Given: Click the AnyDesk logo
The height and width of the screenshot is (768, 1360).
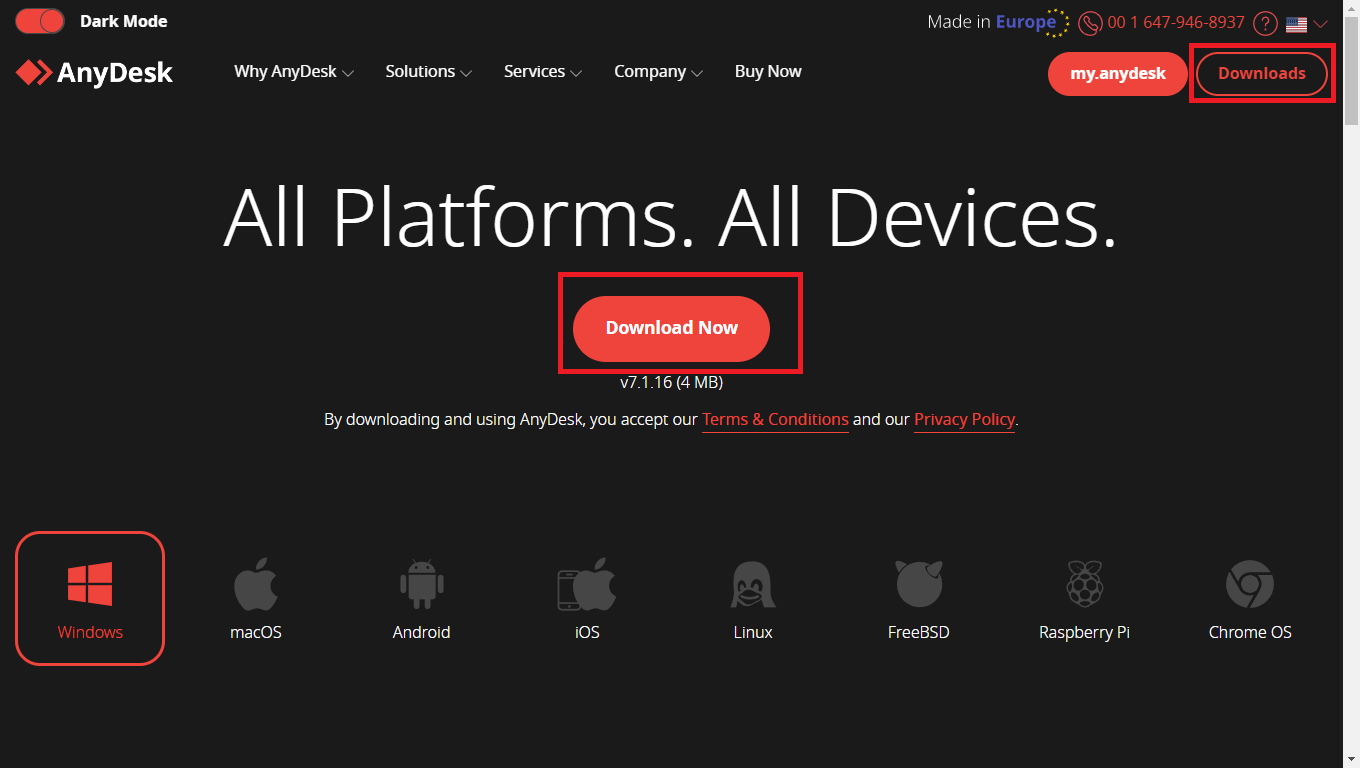Looking at the screenshot, I should click(94, 72).
